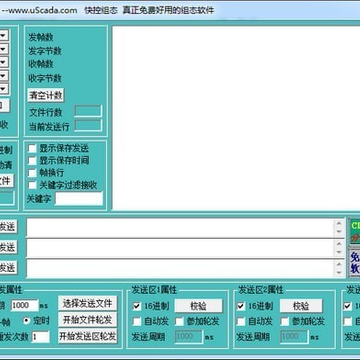Image resolution: width=360 pixels, height=360 pixels.
Task: Click 开始发送区轮发 button
Action: coord(88,336)
